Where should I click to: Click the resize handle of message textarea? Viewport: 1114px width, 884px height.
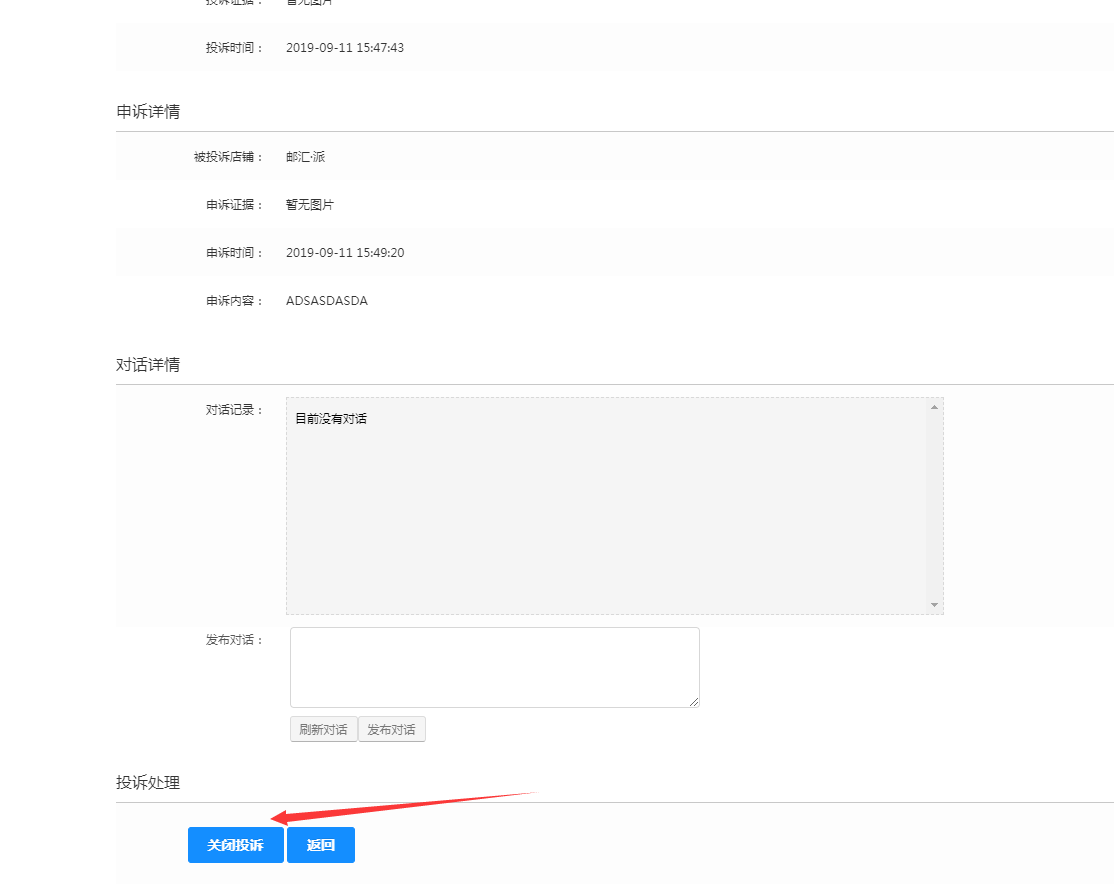pos(694,702)
